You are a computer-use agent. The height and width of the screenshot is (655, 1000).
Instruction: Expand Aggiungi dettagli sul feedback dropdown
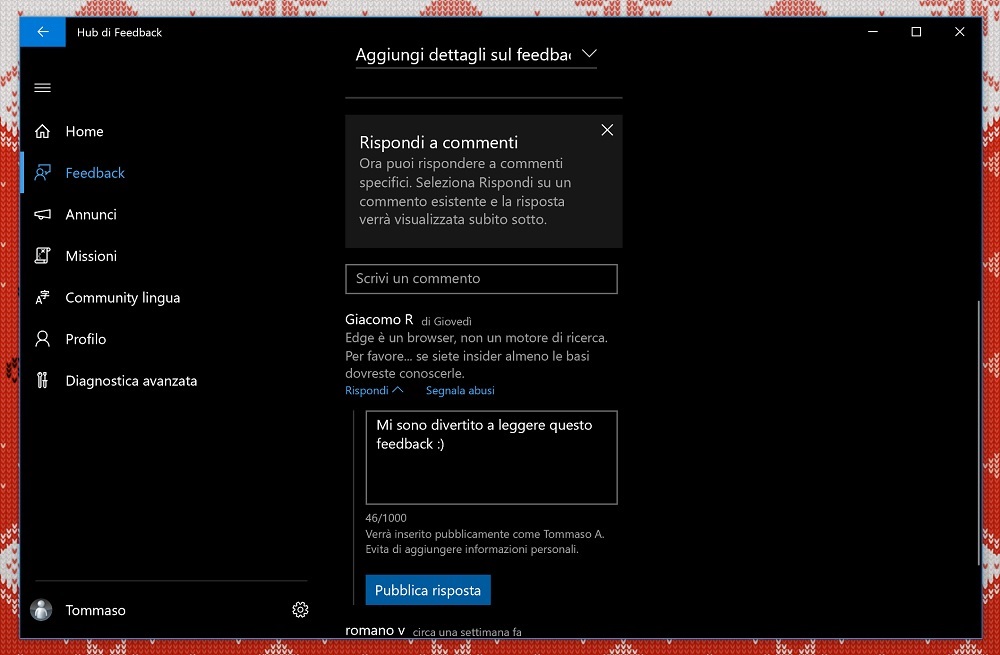[x=476, y=55]
